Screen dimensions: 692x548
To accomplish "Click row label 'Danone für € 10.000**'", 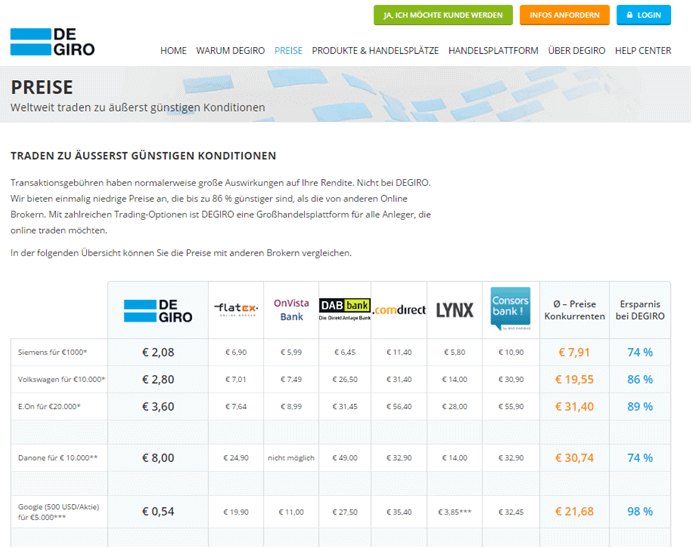I will (58, 458).
